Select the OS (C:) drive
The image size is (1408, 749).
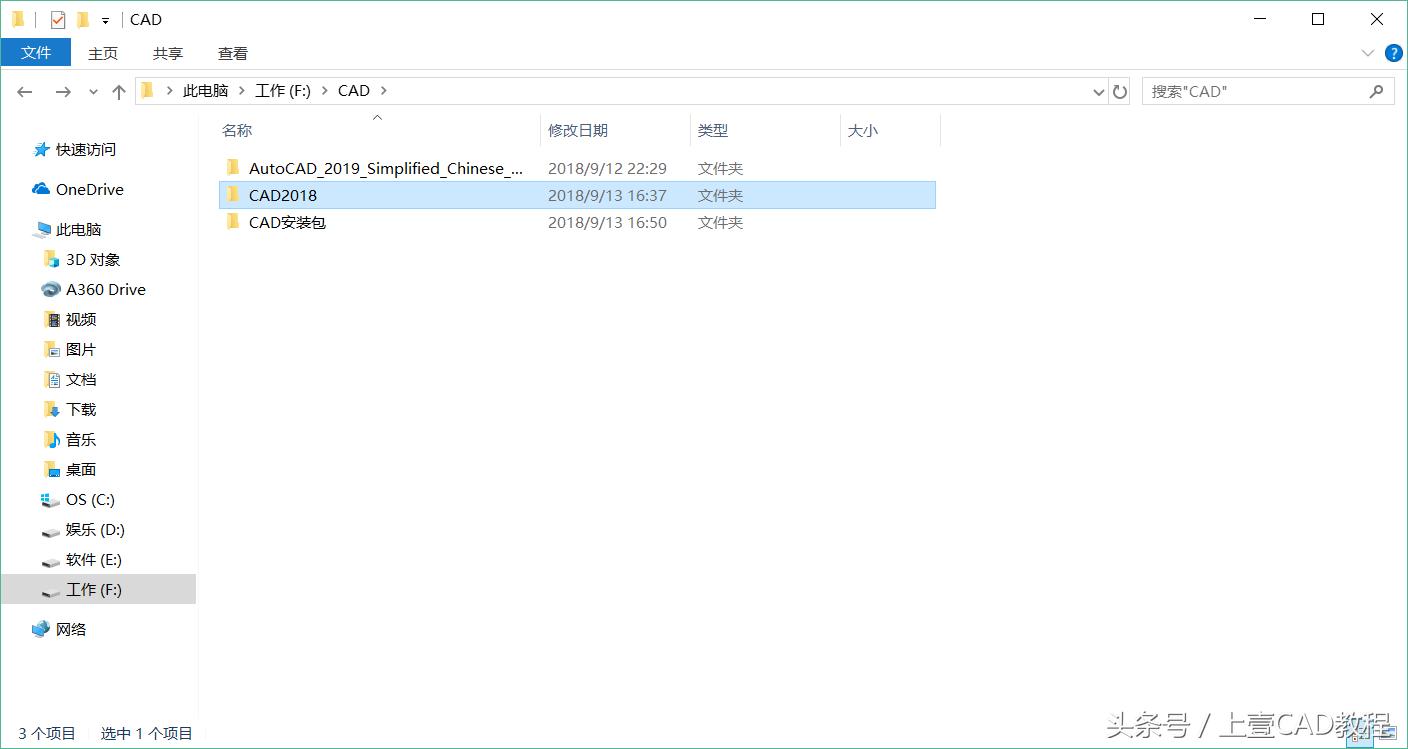[x=88, y=499]
